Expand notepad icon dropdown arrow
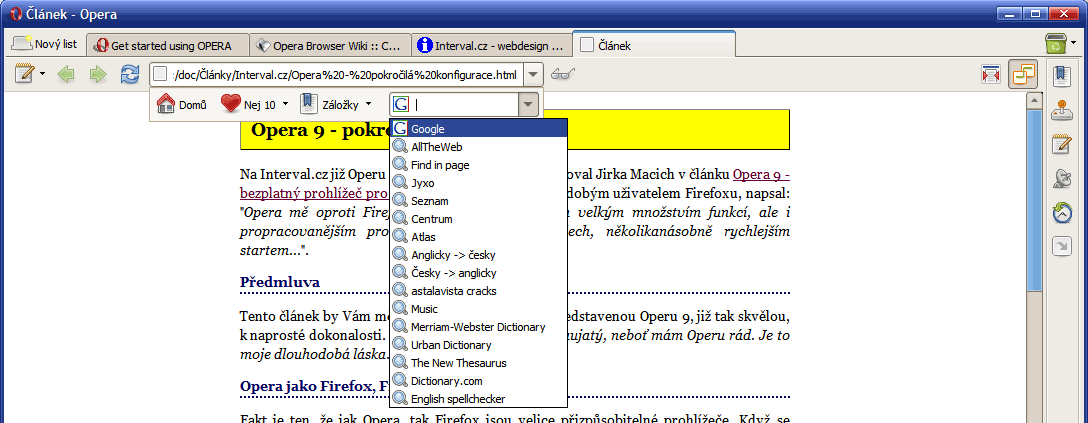The width and height of the screenshot is (1088, 423). (43, 74)
